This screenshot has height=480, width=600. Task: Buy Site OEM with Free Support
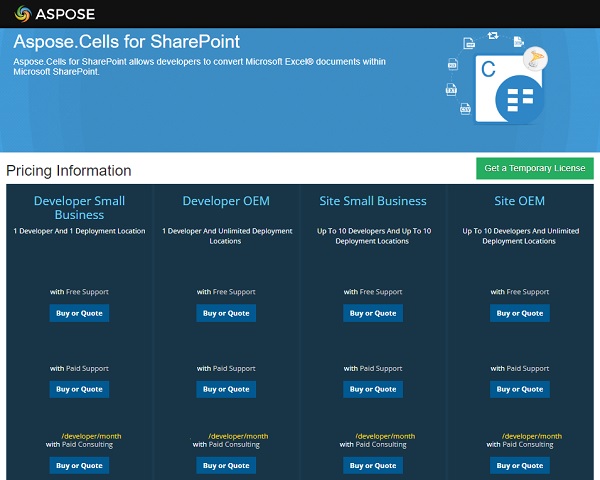520,313
